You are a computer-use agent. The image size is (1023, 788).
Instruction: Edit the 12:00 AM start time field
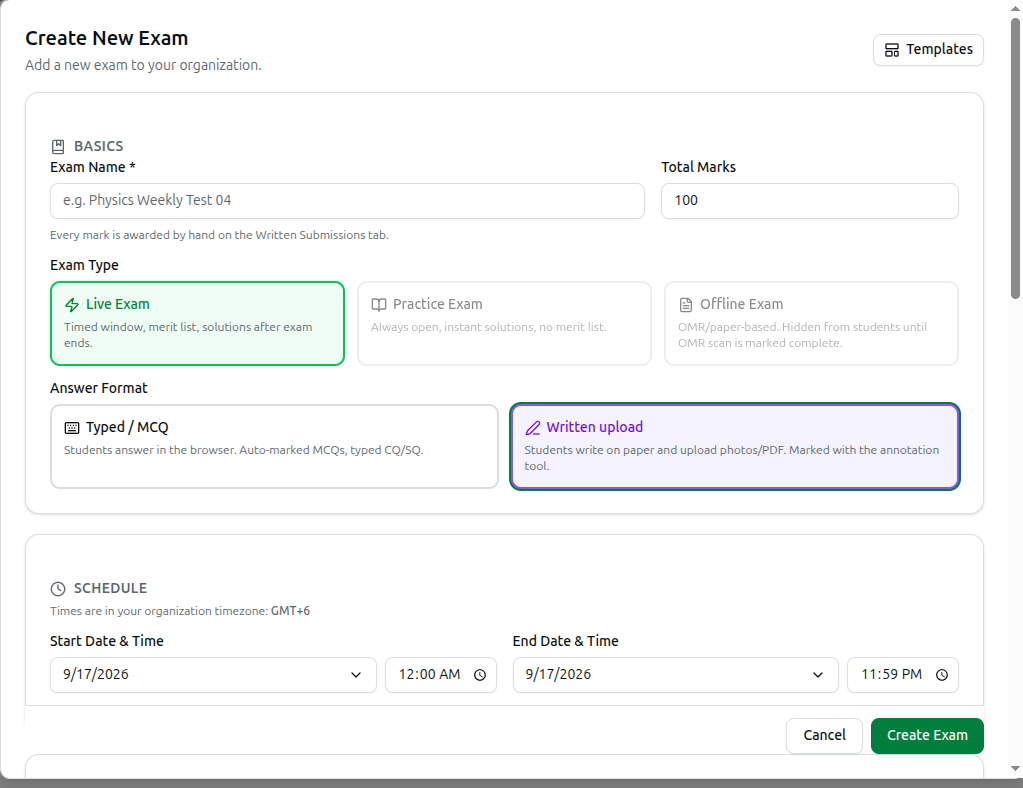coord(441,675)
